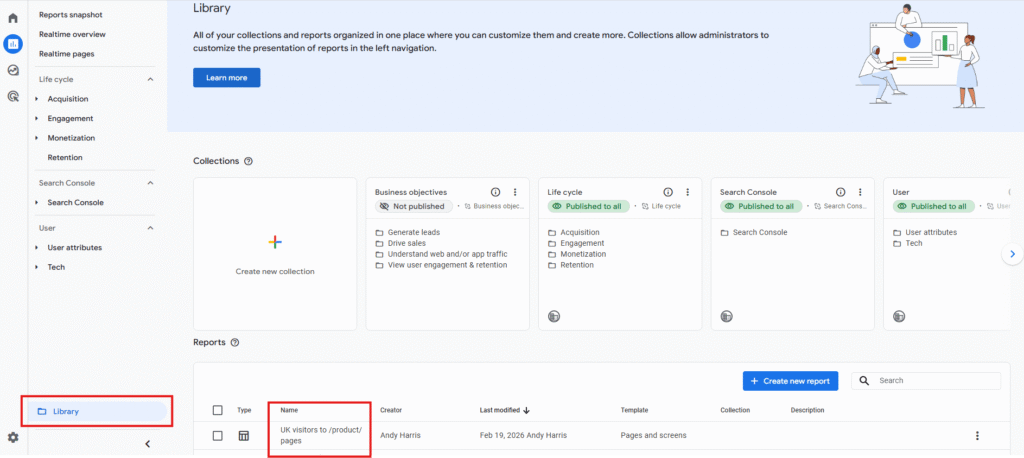This screenshot has width=1024, height=458.
Task: Click Create new collection card
Action: [x=275, y=254]
